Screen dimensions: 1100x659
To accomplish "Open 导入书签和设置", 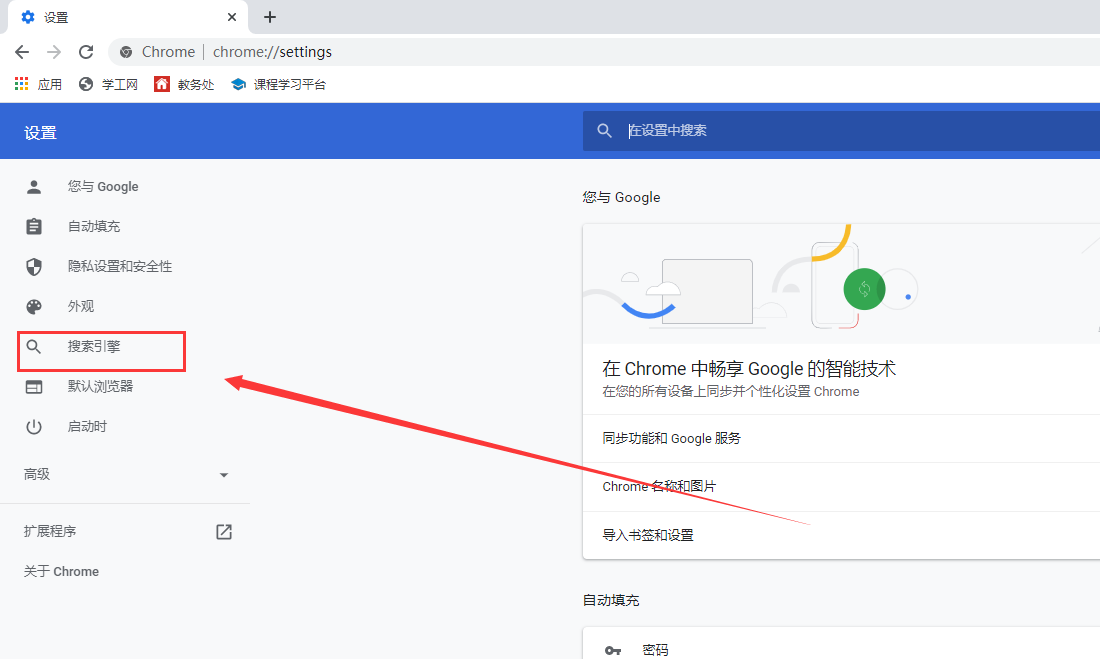I will pyautogui.click(x=650, y=534).
